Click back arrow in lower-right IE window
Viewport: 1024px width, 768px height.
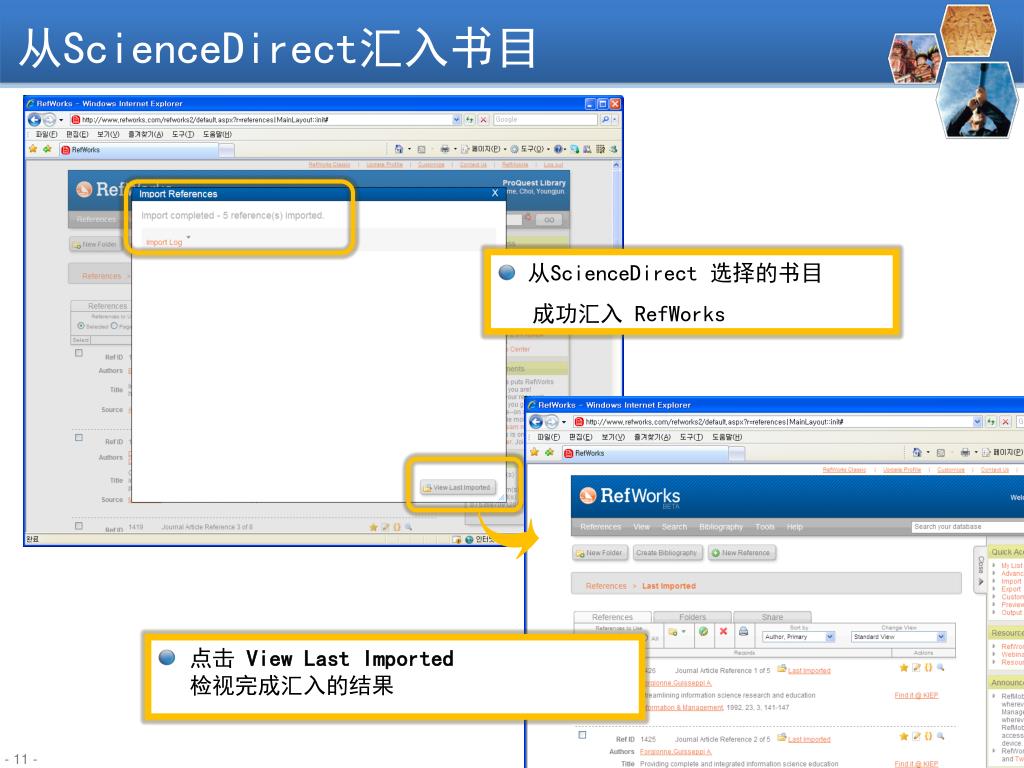537,422
